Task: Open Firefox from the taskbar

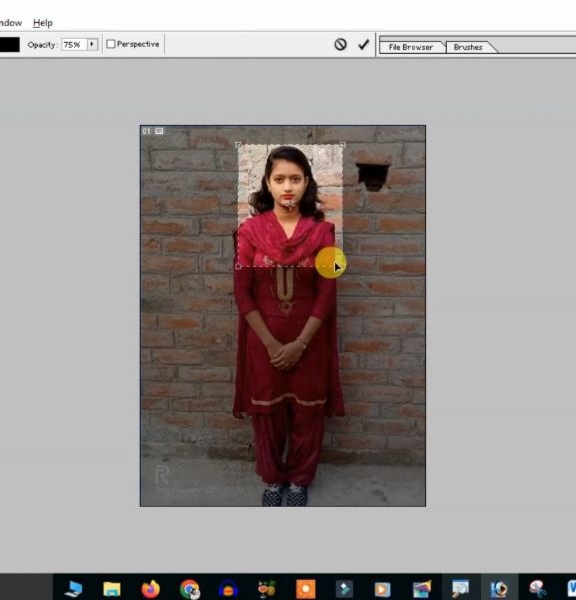Action: pos(150,589)
